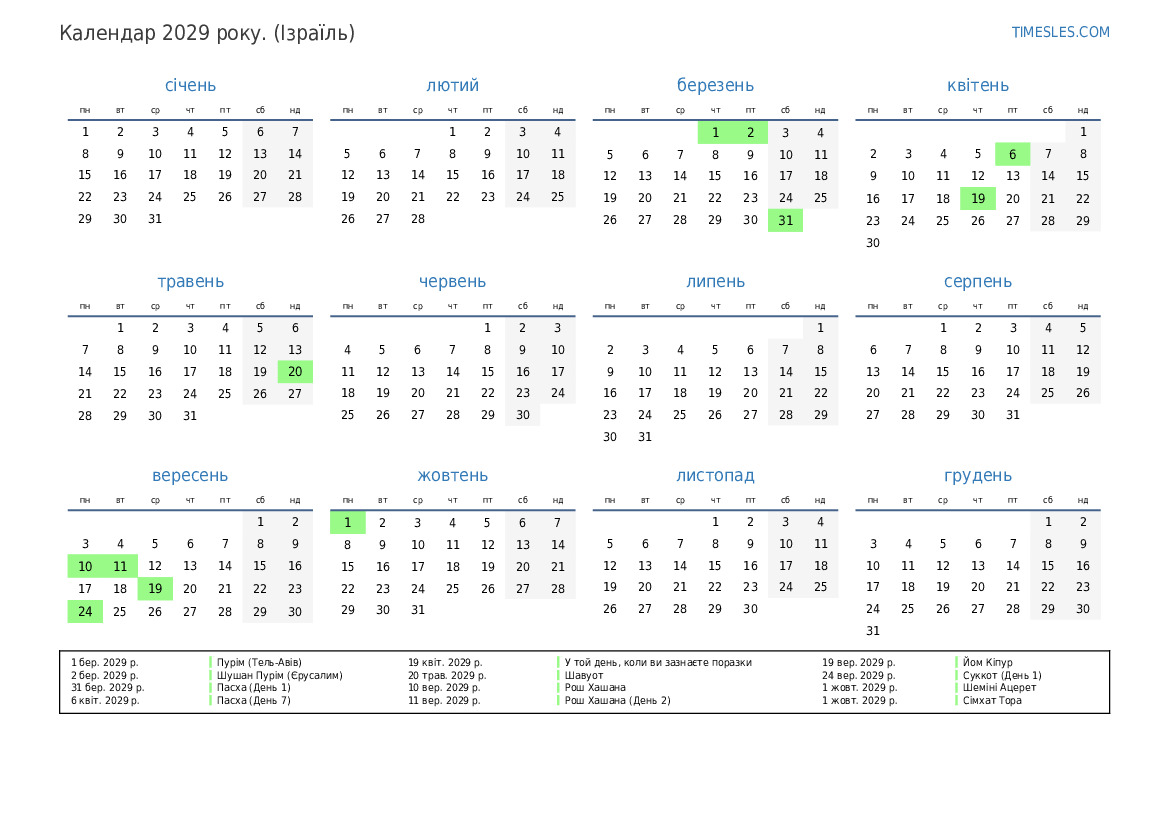The height and width of the screenshot is (827, 1169).
Task: Click day 30 in квітень
Action: tap(873, 243)
